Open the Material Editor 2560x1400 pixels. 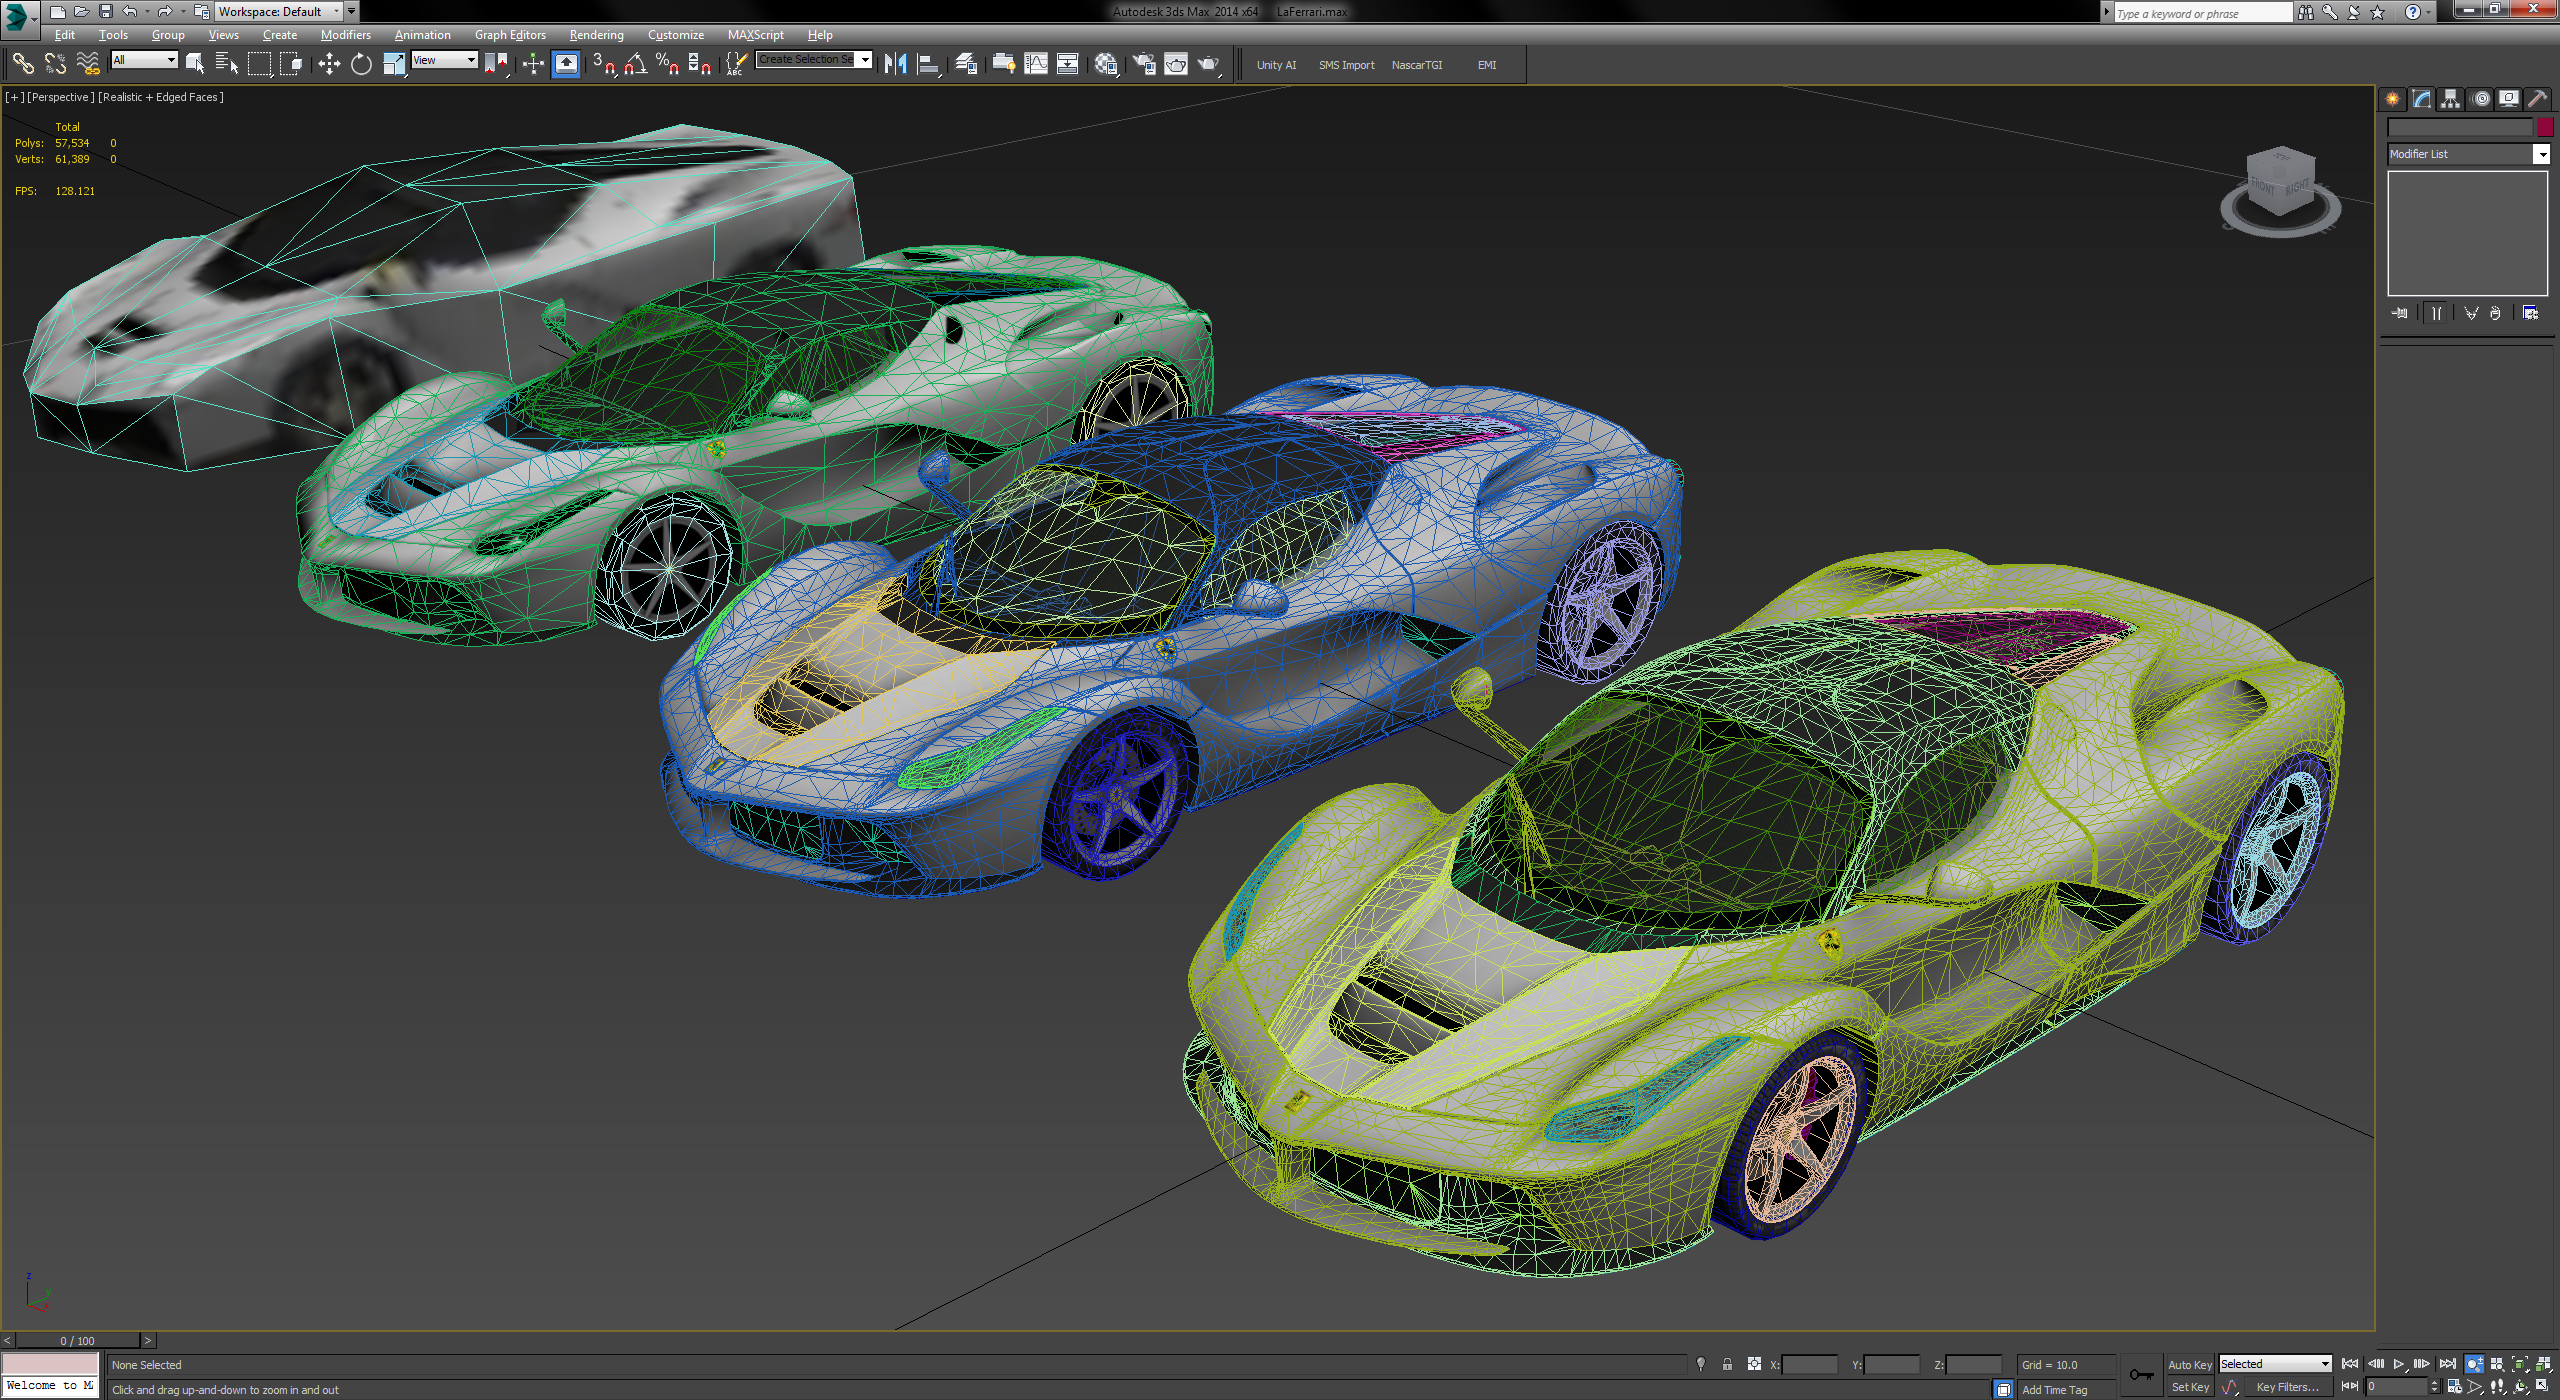tap(1106, 63)
